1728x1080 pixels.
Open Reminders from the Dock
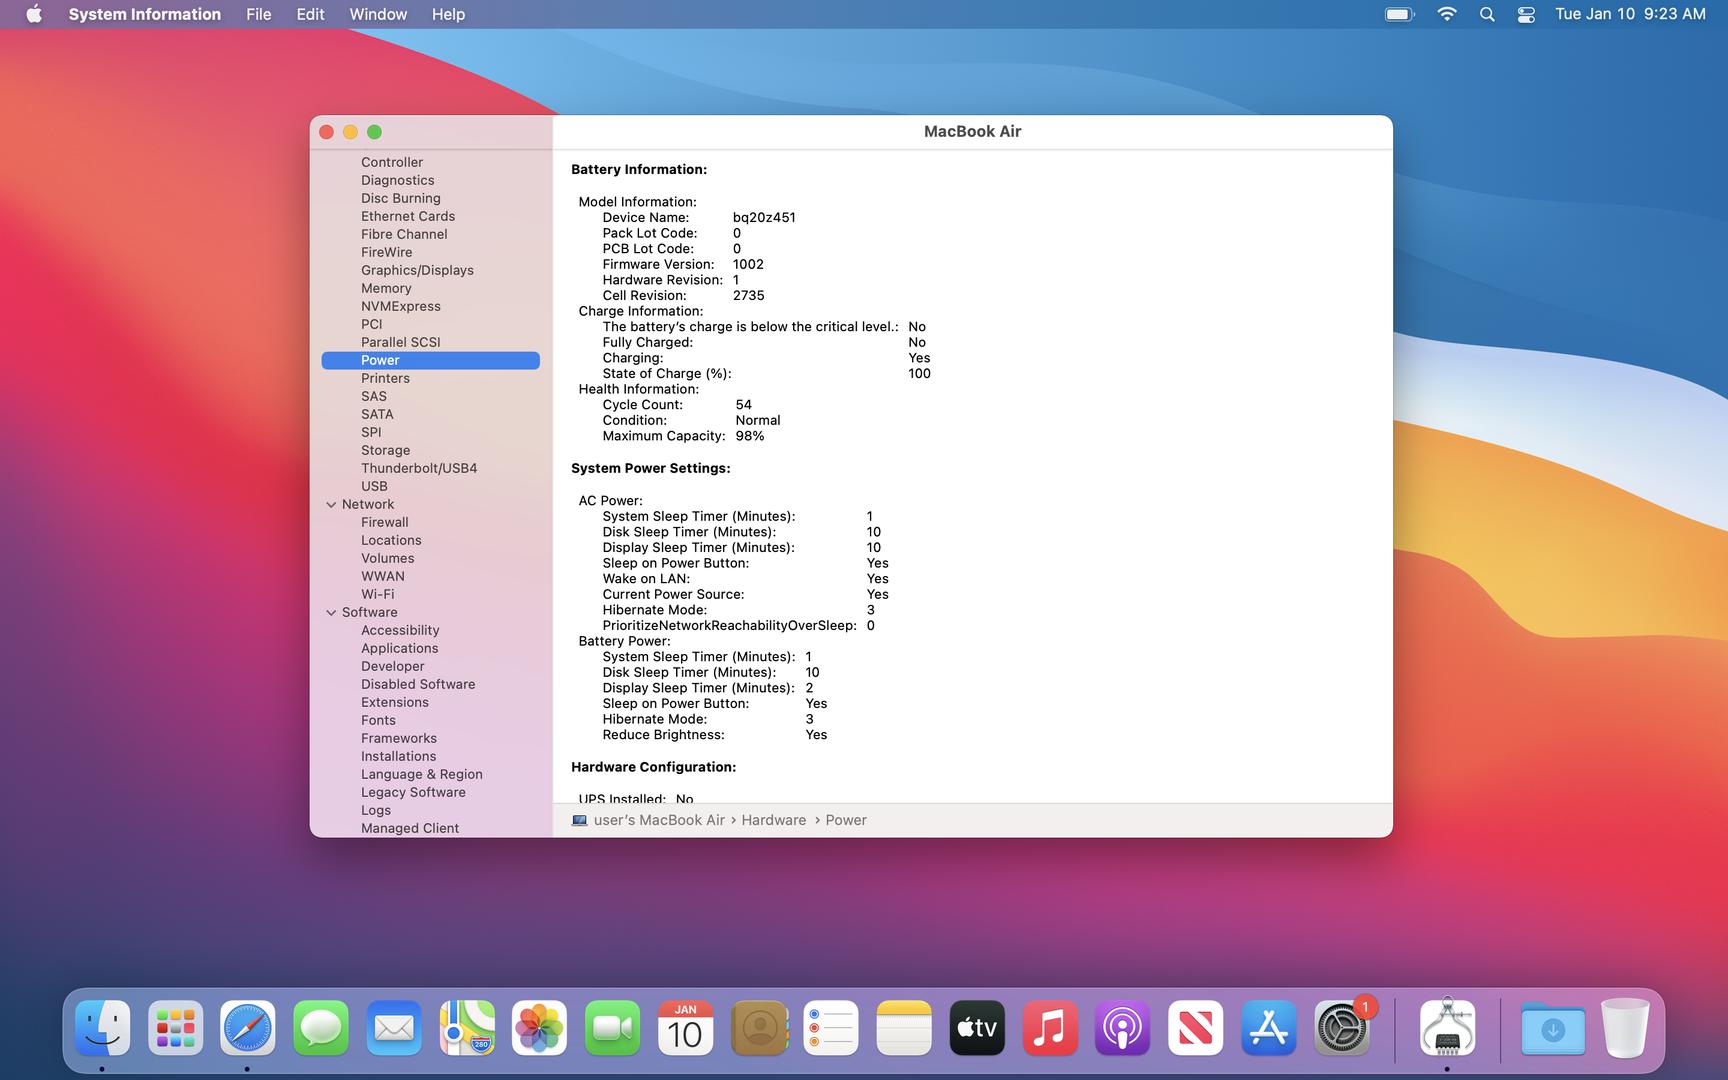pos(831,1028)
